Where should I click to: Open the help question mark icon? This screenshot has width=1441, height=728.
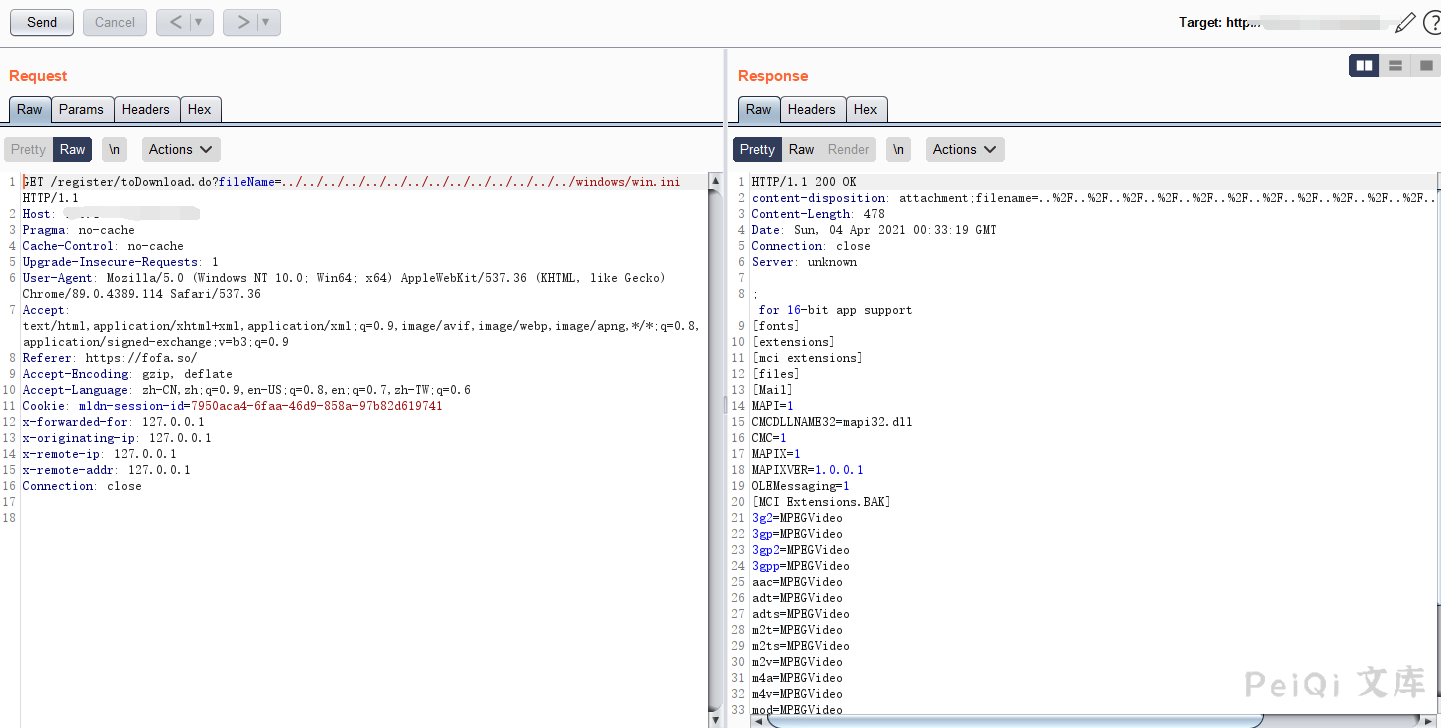[1432, 23]
